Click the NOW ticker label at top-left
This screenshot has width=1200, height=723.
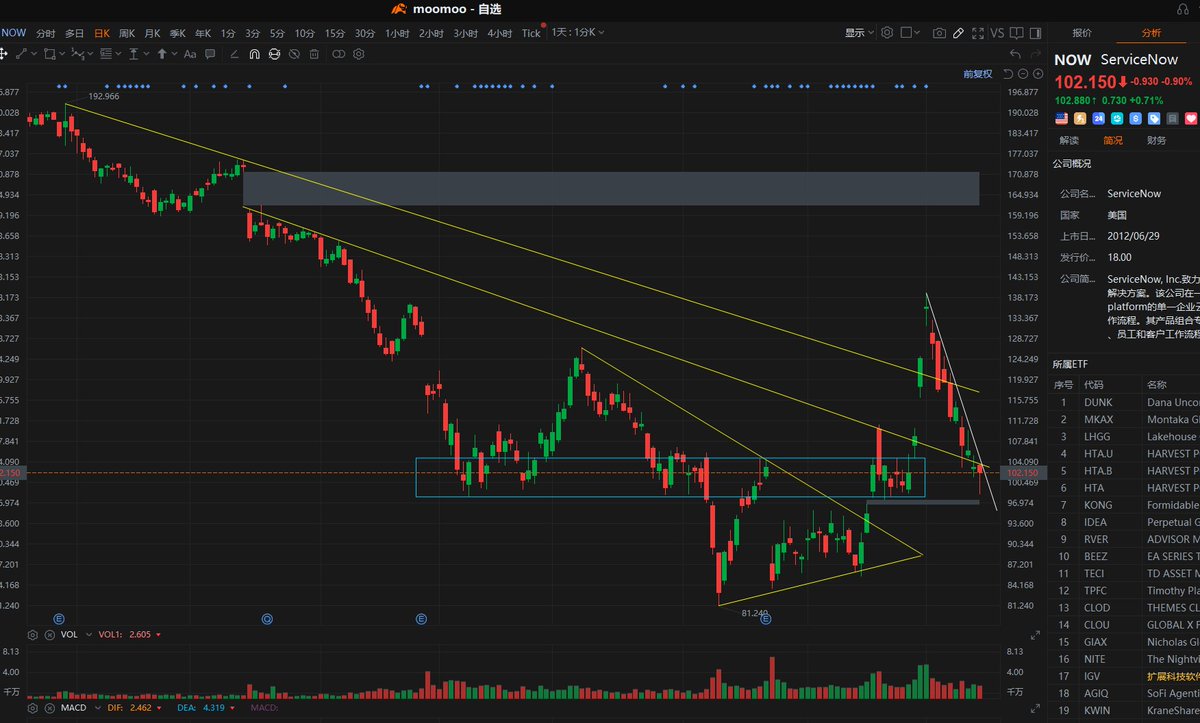[14, 33]
